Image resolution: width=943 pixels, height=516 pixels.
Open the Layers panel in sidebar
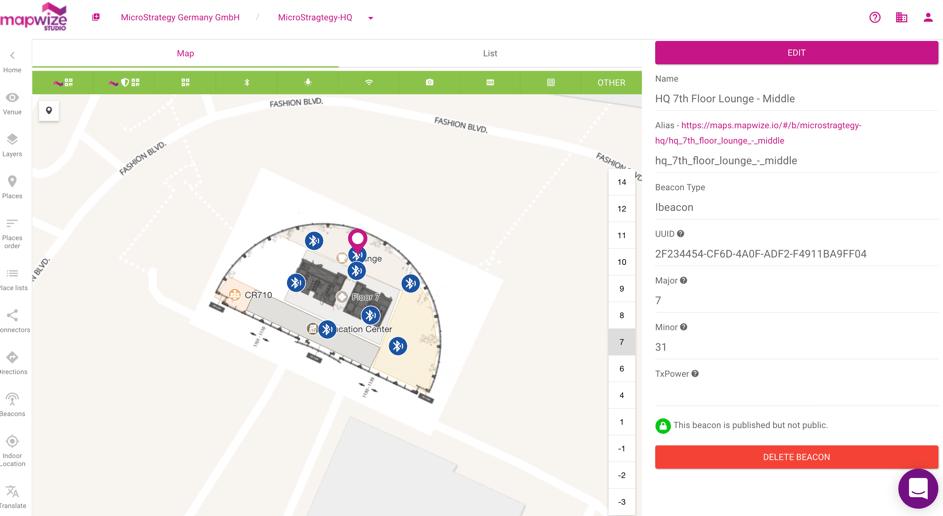click(x=12, y=145)
